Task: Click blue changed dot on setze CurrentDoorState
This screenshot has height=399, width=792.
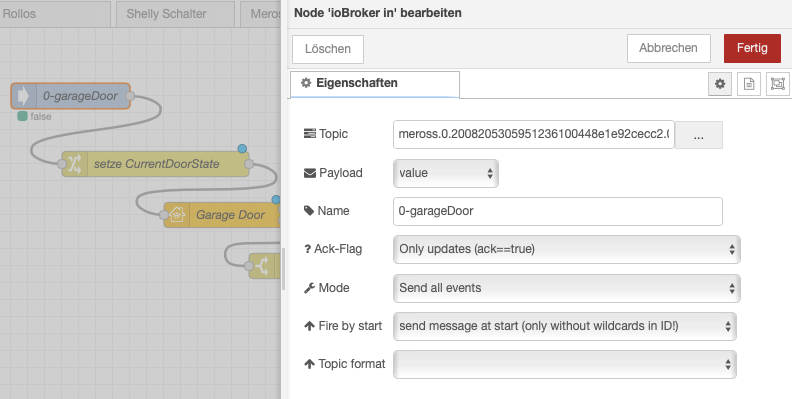Action: coord(242,148)
